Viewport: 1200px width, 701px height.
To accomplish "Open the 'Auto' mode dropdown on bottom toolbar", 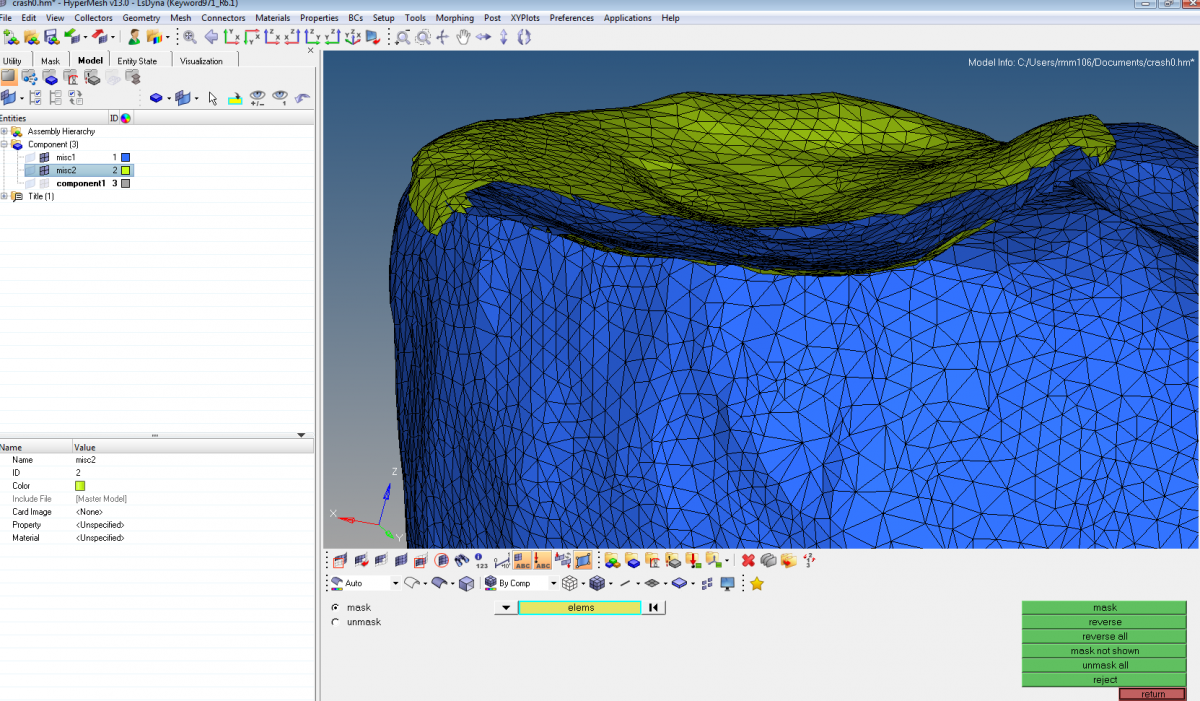I will coord(395,582).
